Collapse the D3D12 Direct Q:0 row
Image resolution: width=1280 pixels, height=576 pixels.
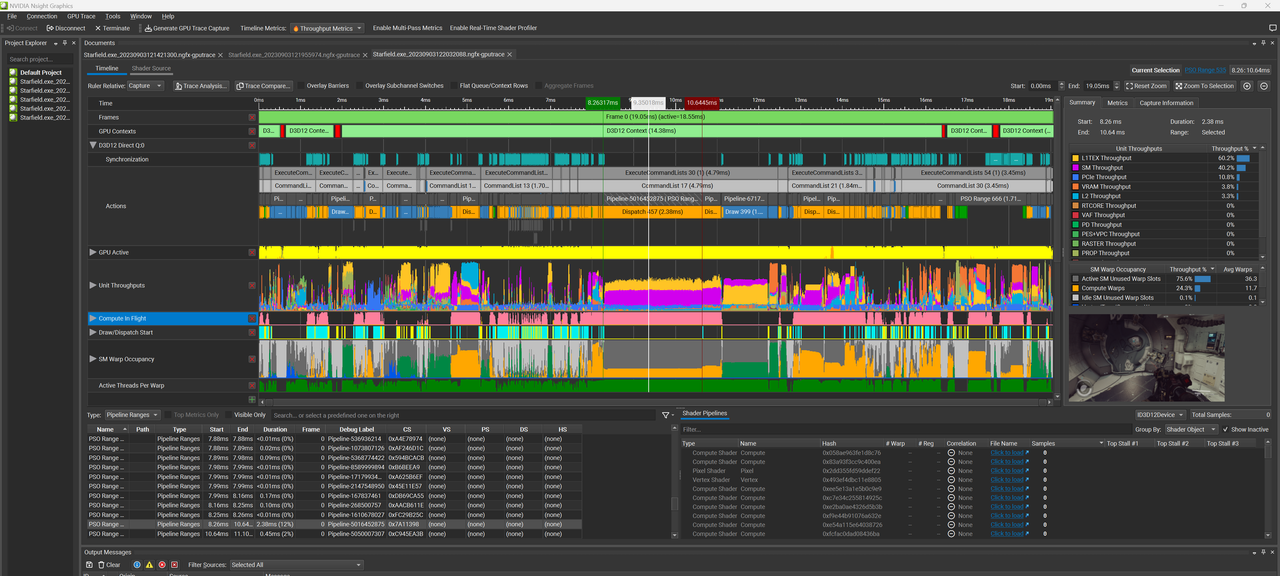pyautogui.click(x=94, y=145)
